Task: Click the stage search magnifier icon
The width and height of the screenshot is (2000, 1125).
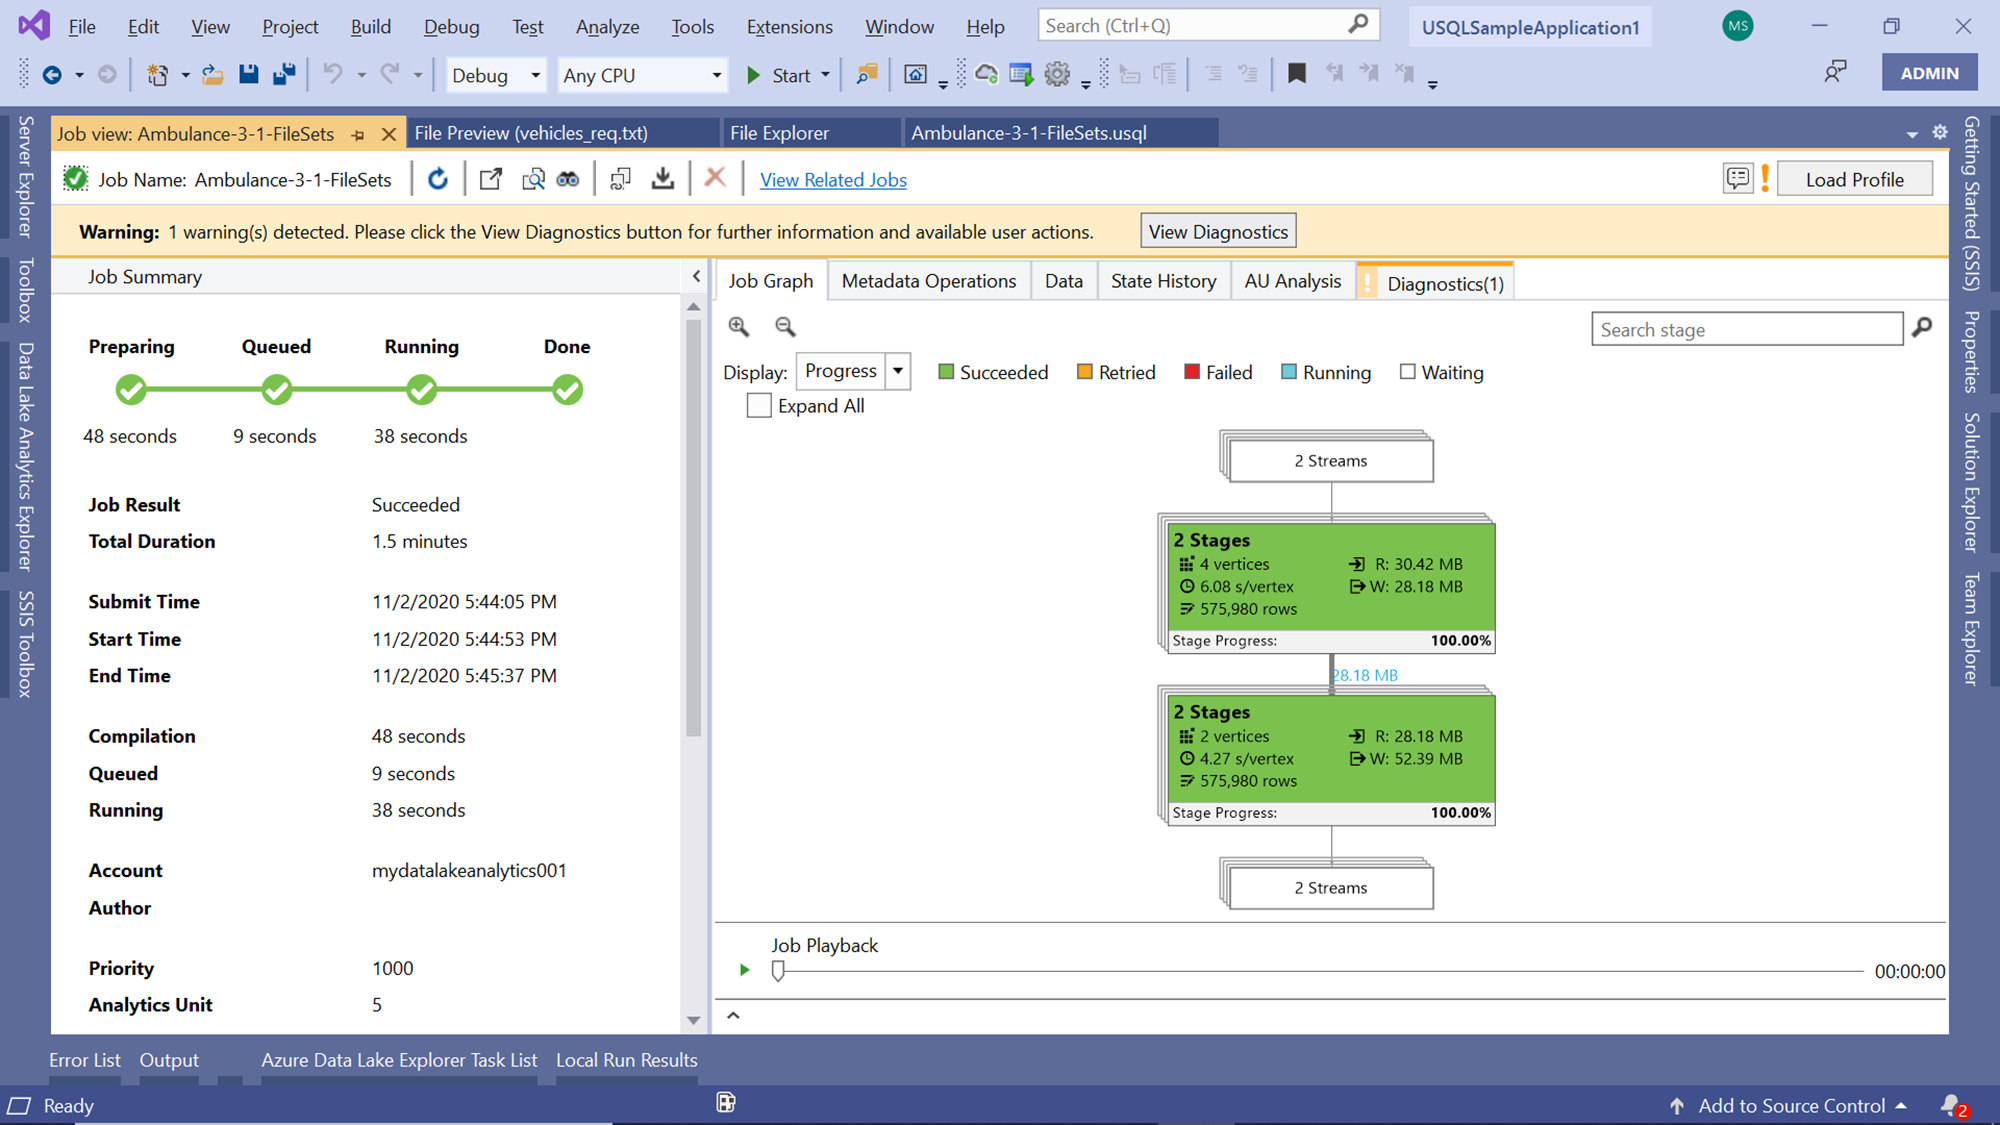Action: [1922, 328]
